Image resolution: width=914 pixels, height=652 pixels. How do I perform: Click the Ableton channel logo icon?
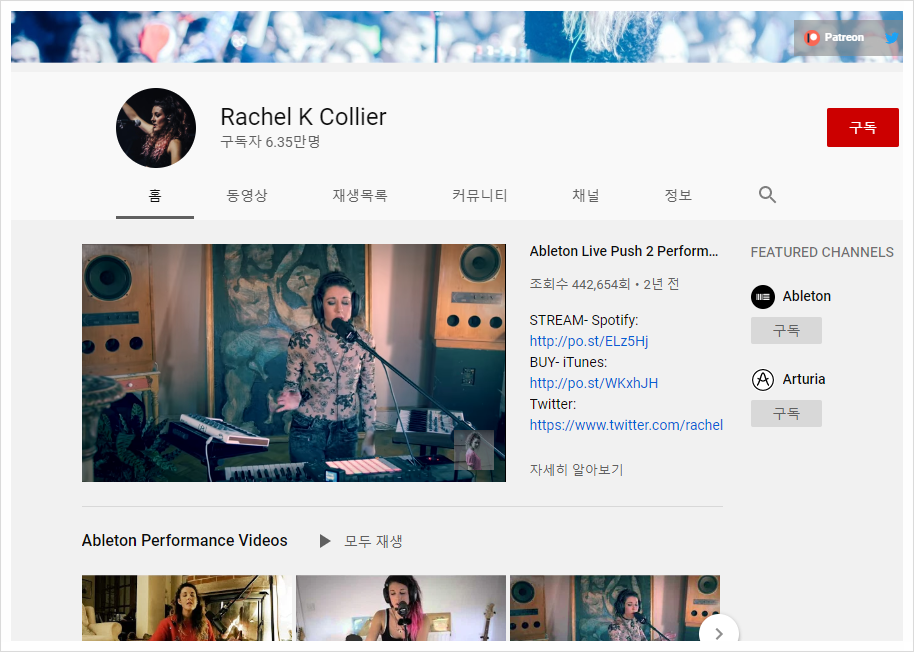[x=762, y=297]
